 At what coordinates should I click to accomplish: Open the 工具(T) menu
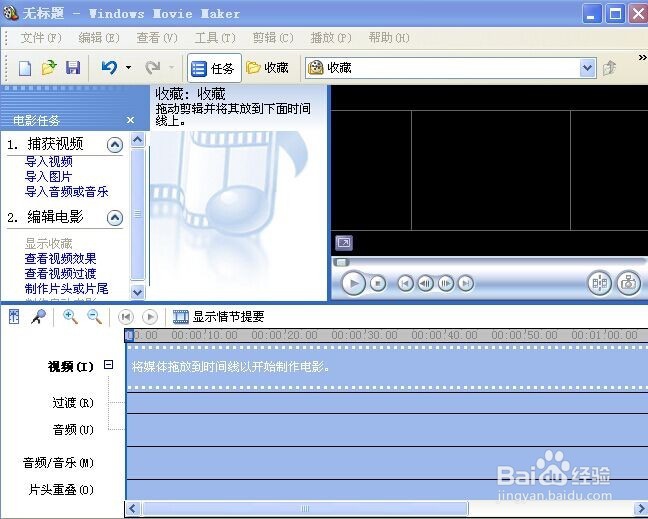pos(215,38)
